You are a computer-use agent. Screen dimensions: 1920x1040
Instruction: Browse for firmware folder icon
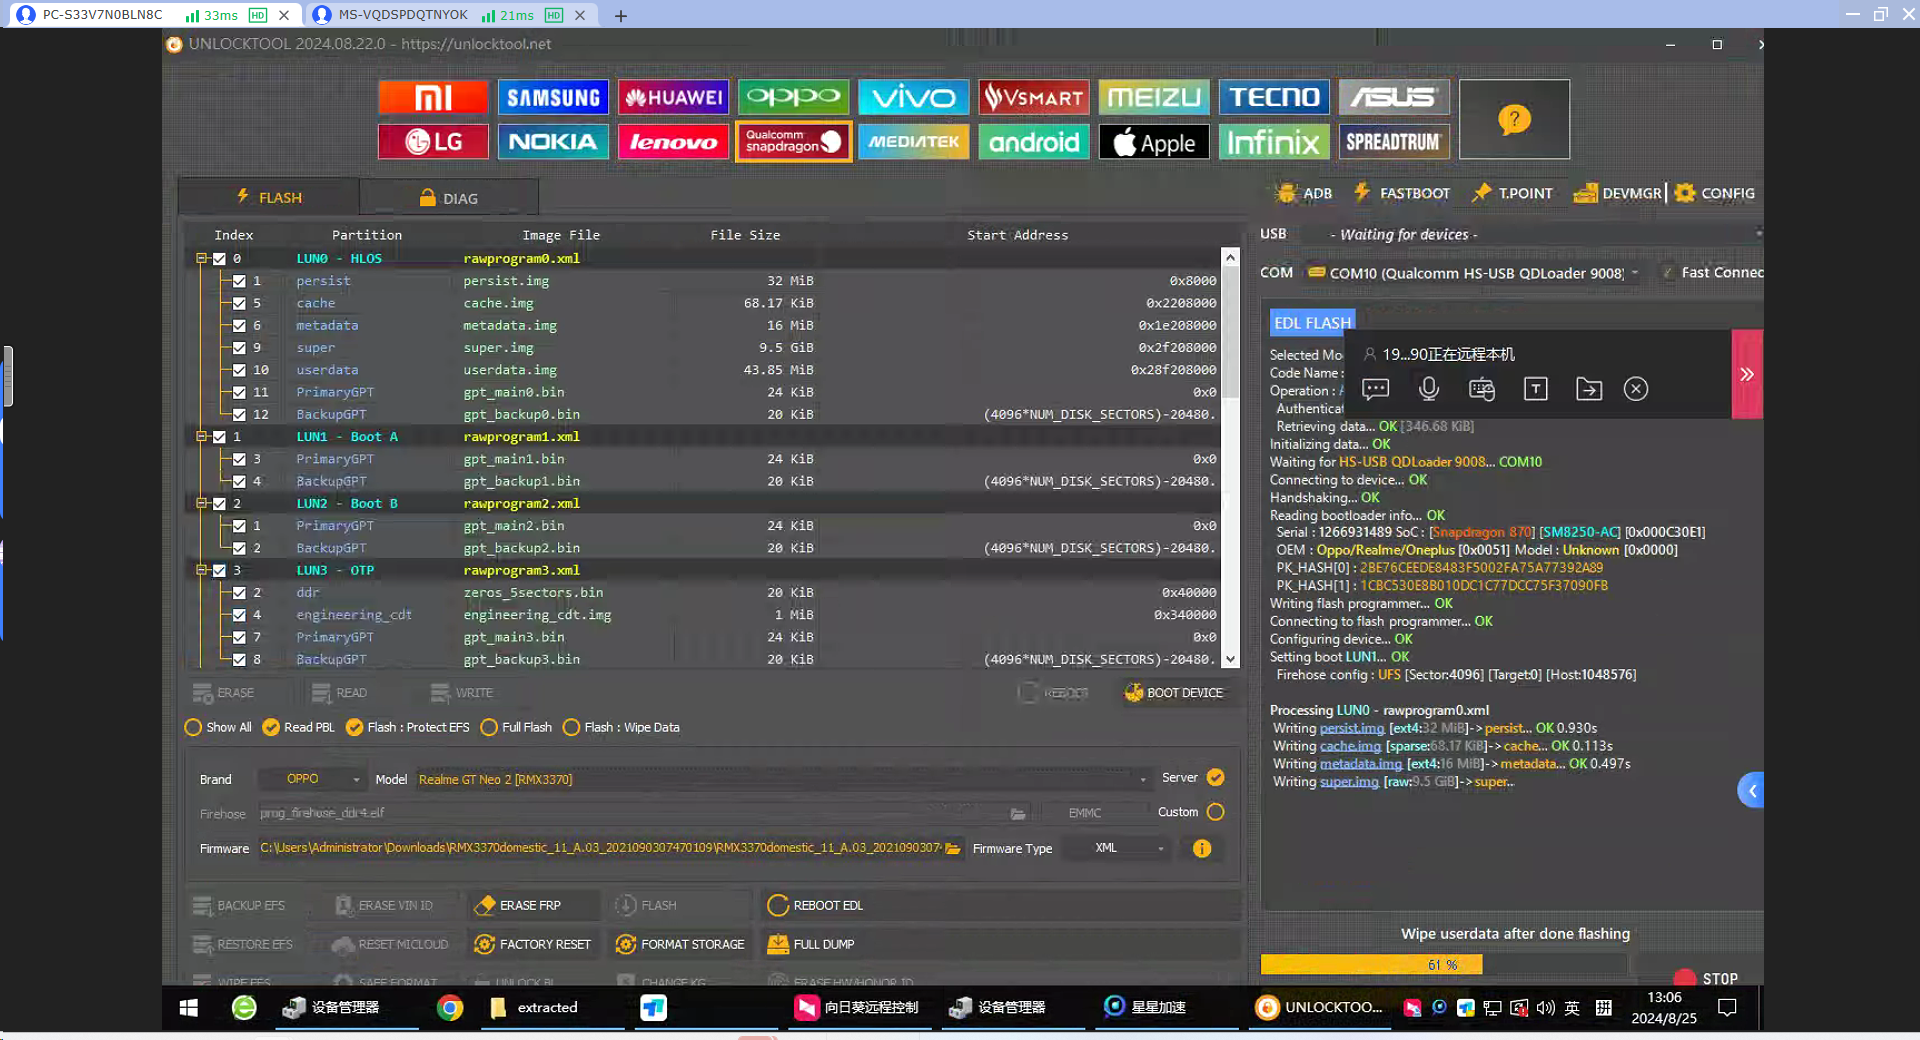click(x=953, y=848)
